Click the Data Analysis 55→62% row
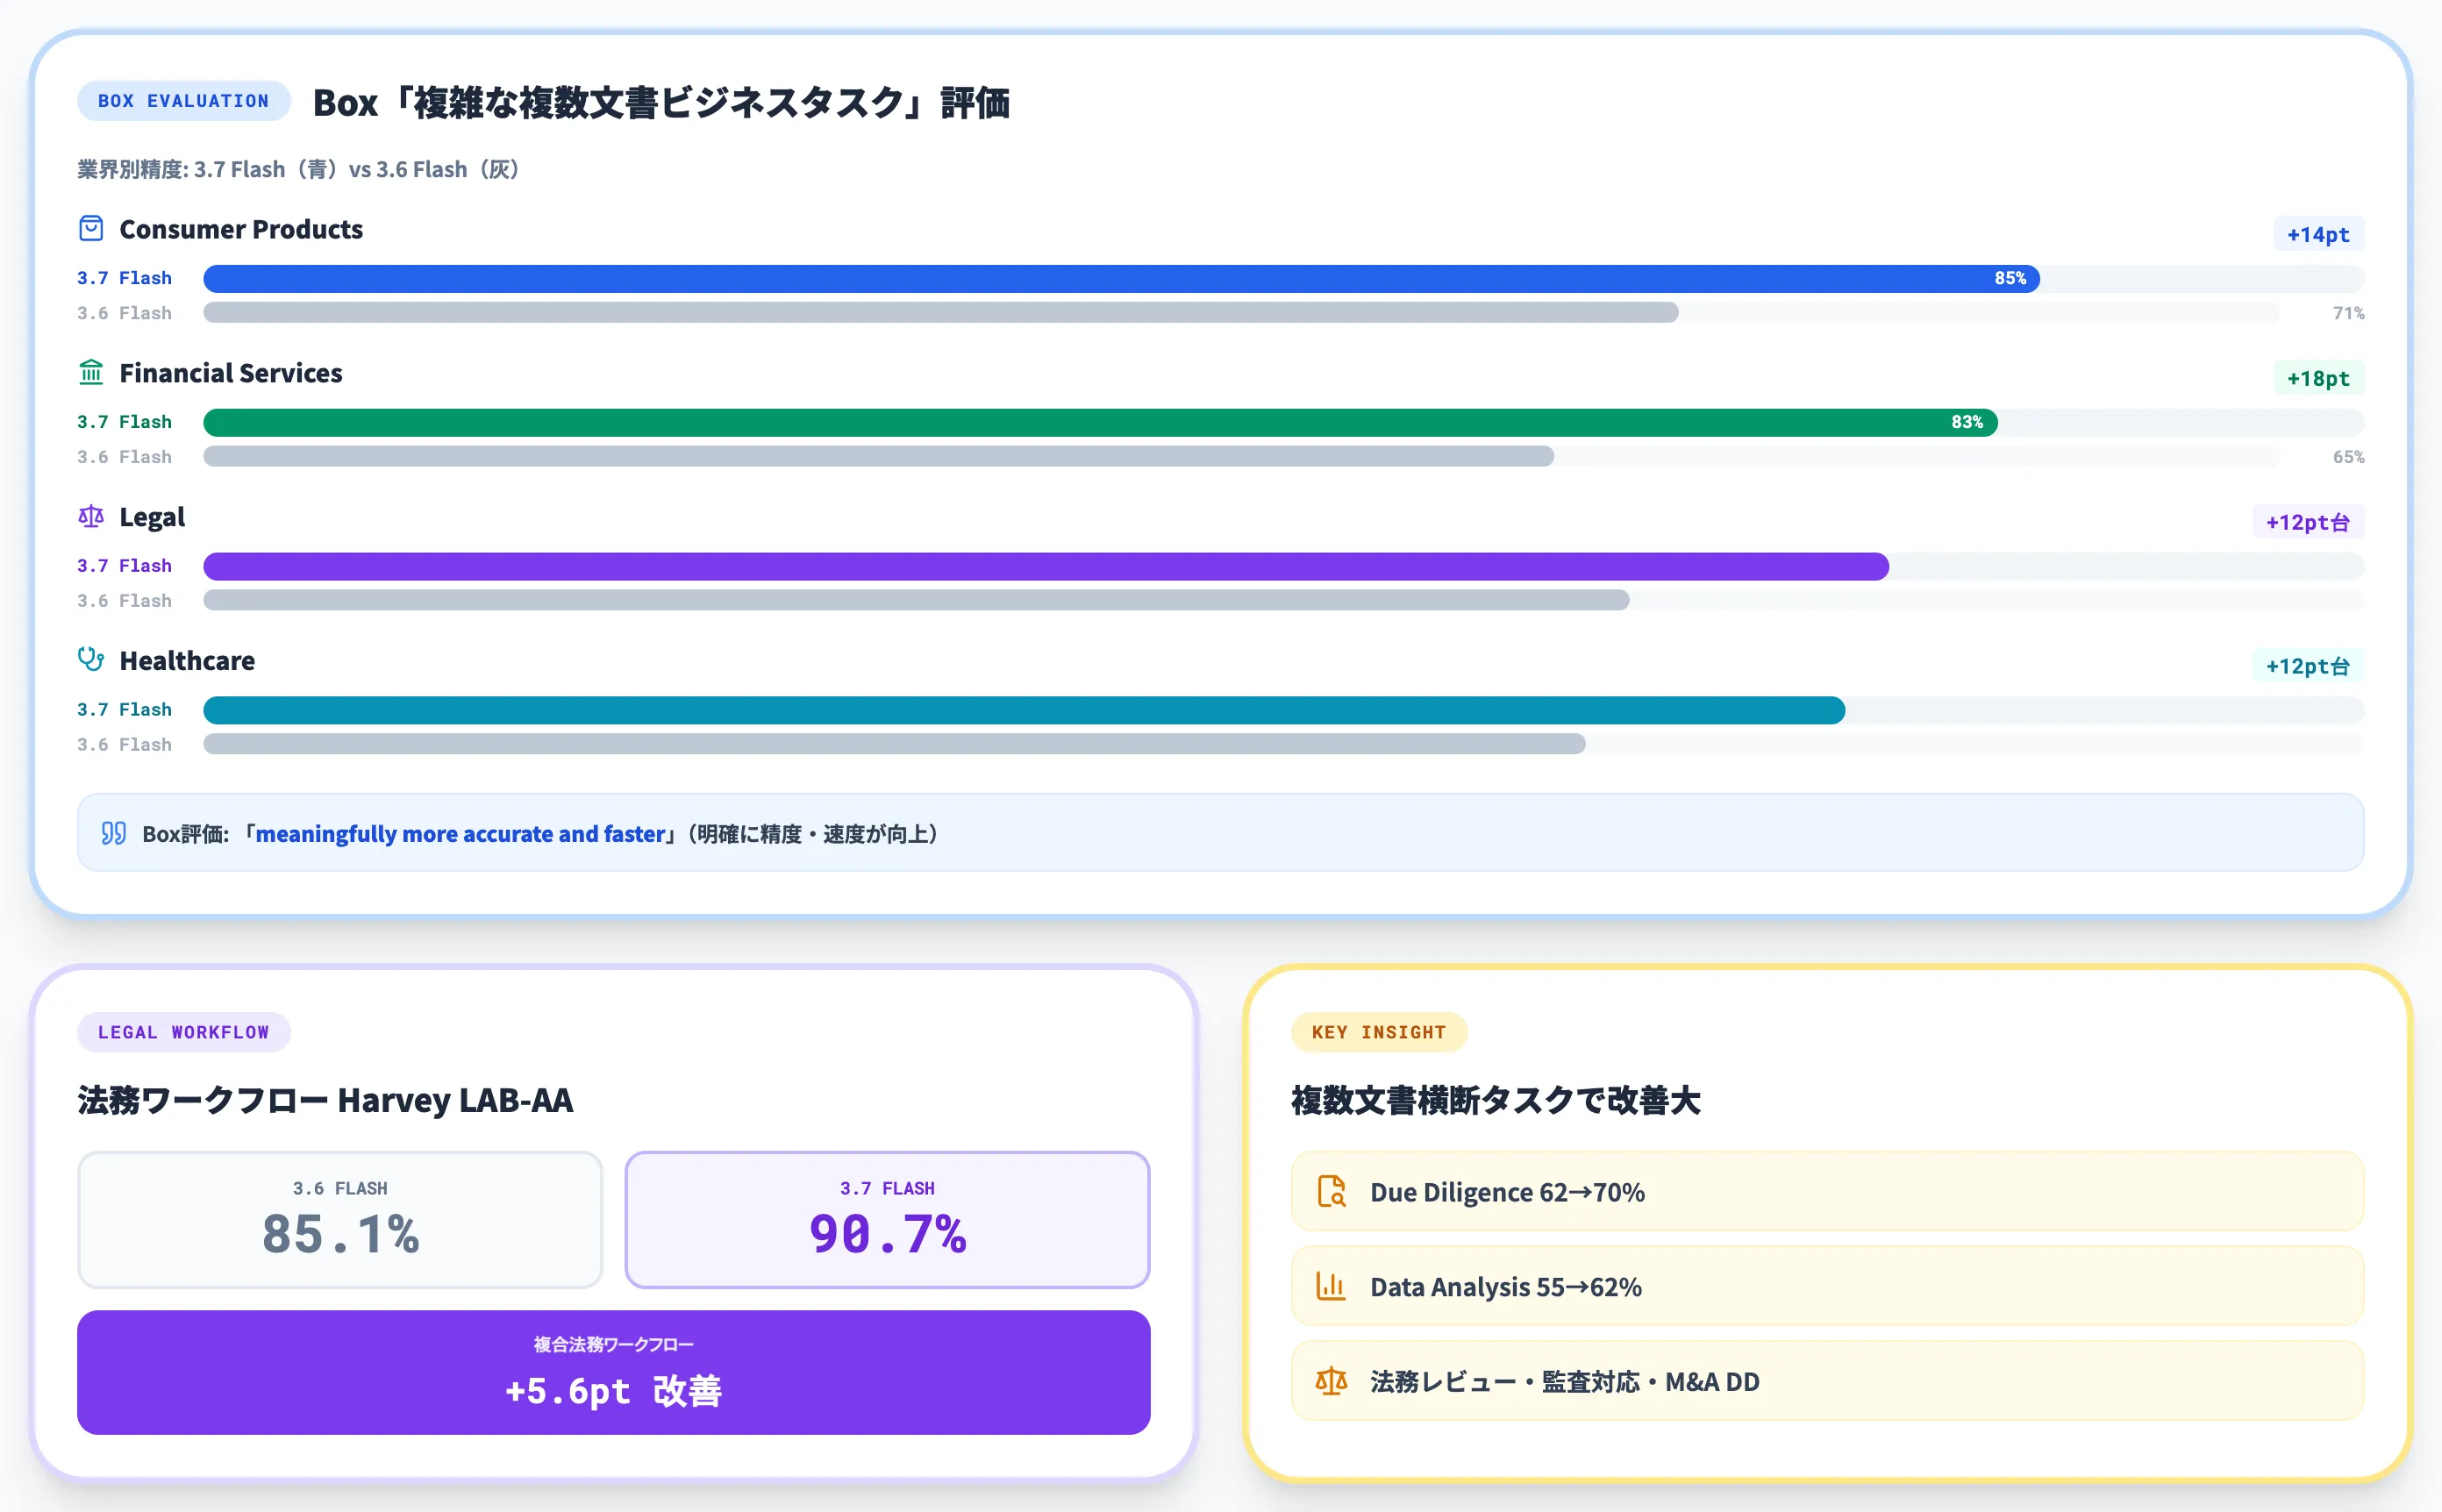 1827,1286
